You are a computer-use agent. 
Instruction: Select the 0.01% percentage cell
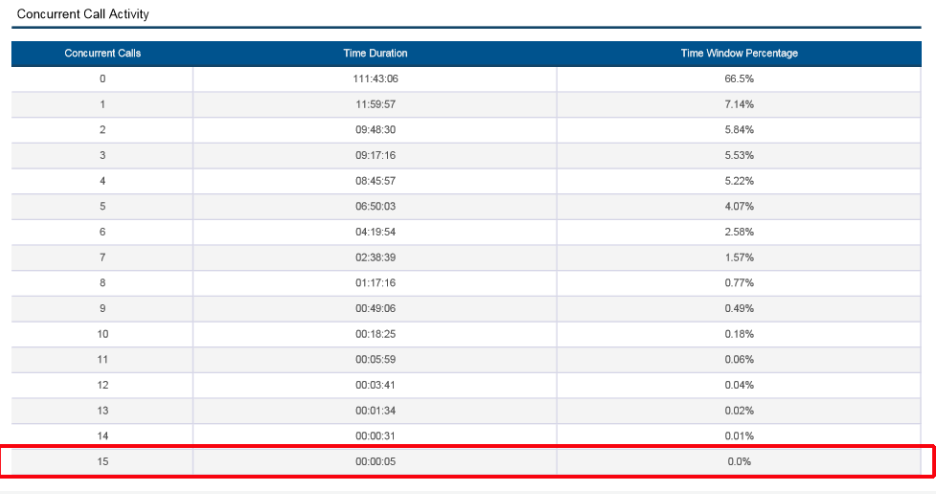(739, 436)
